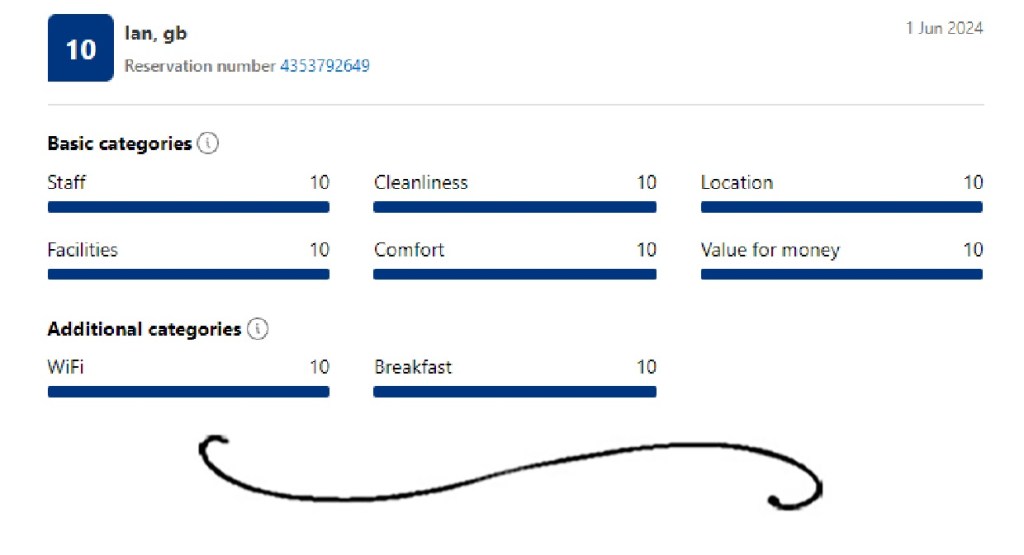Click the Value for money progress bar
Screen dimensions: 1024x555
click(841, 274)
